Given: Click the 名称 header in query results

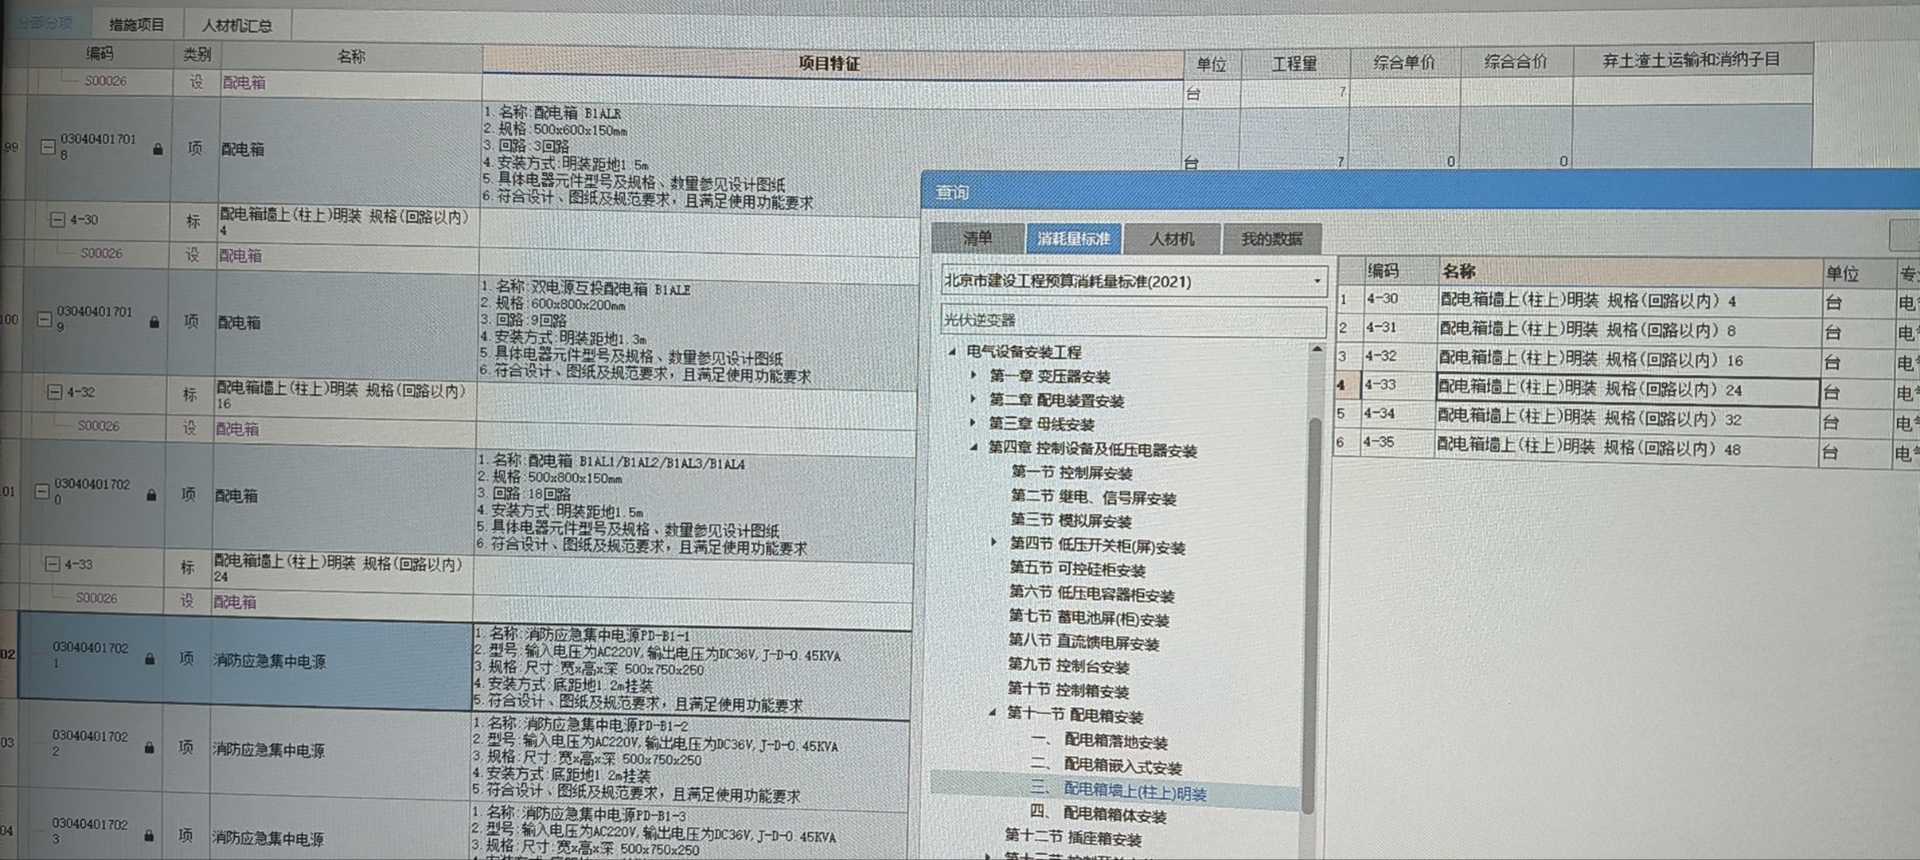Looking at the screenshot, I should click(x=1629, y=271).
